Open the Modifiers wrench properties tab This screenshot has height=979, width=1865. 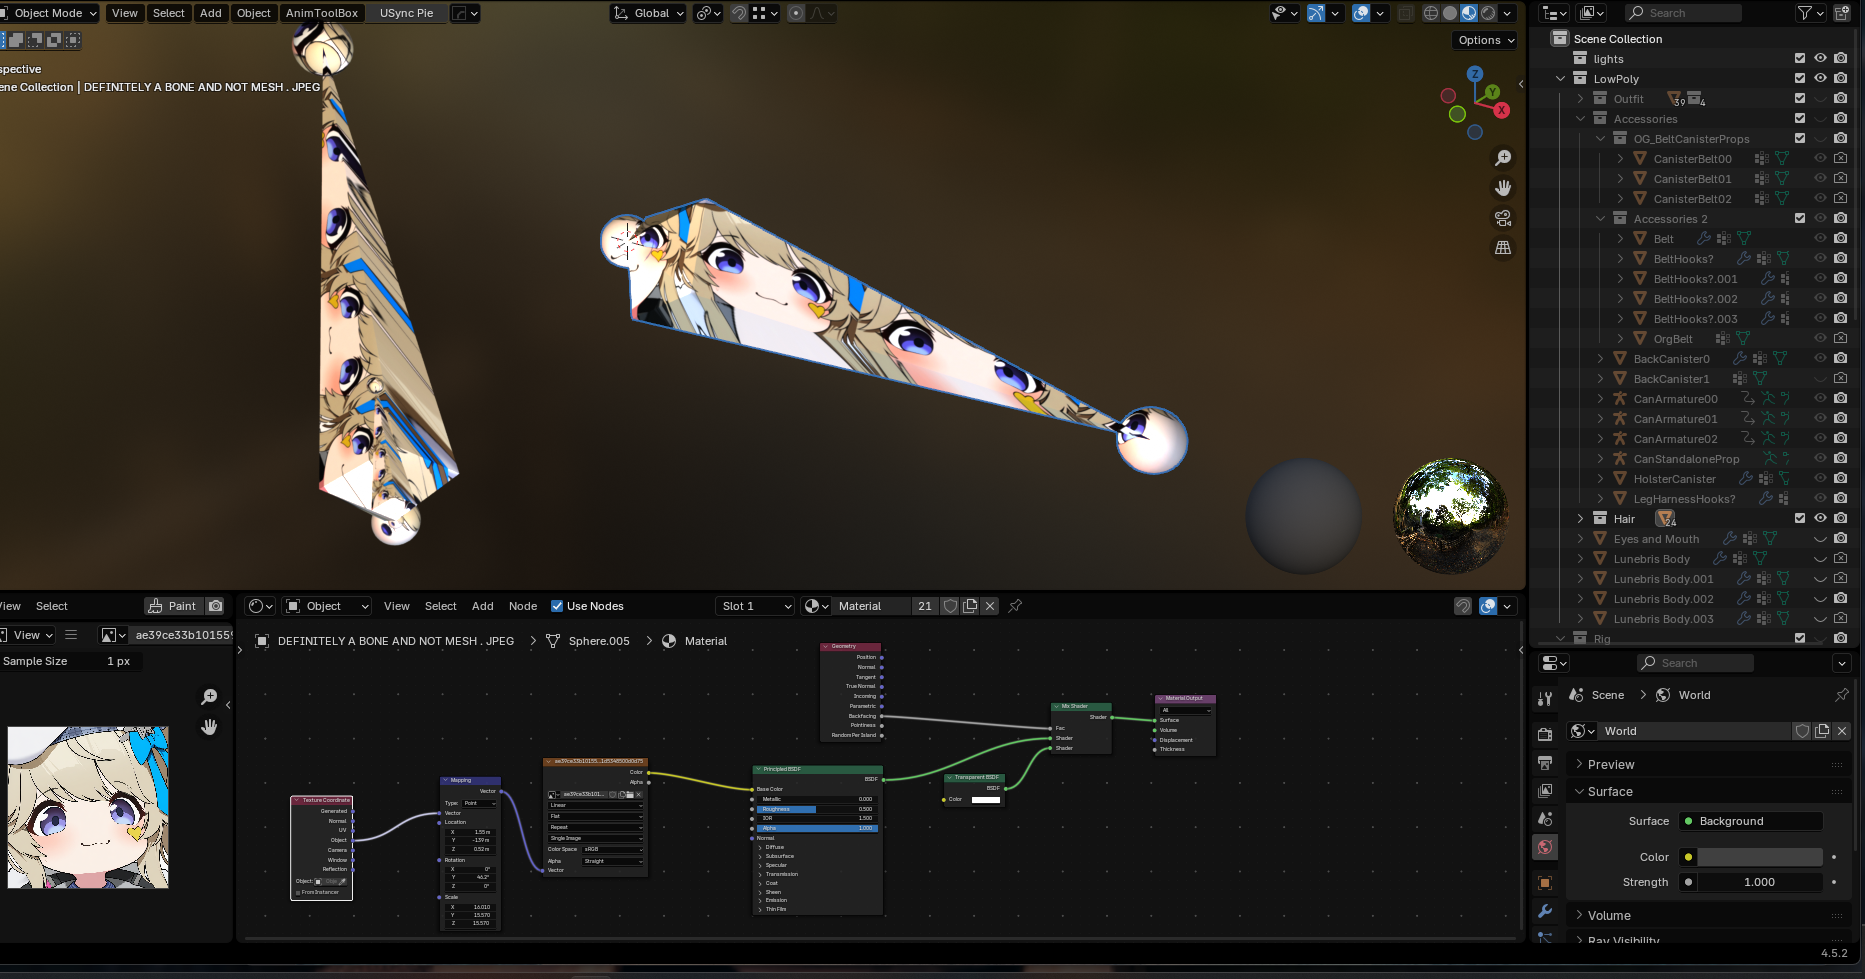click(x=1545, y=911)
